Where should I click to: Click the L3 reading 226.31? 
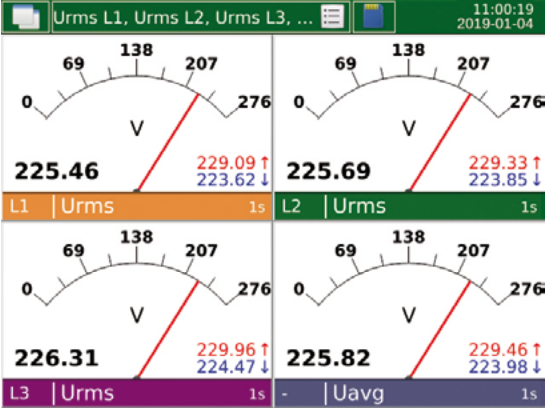[x=56, y=358]
